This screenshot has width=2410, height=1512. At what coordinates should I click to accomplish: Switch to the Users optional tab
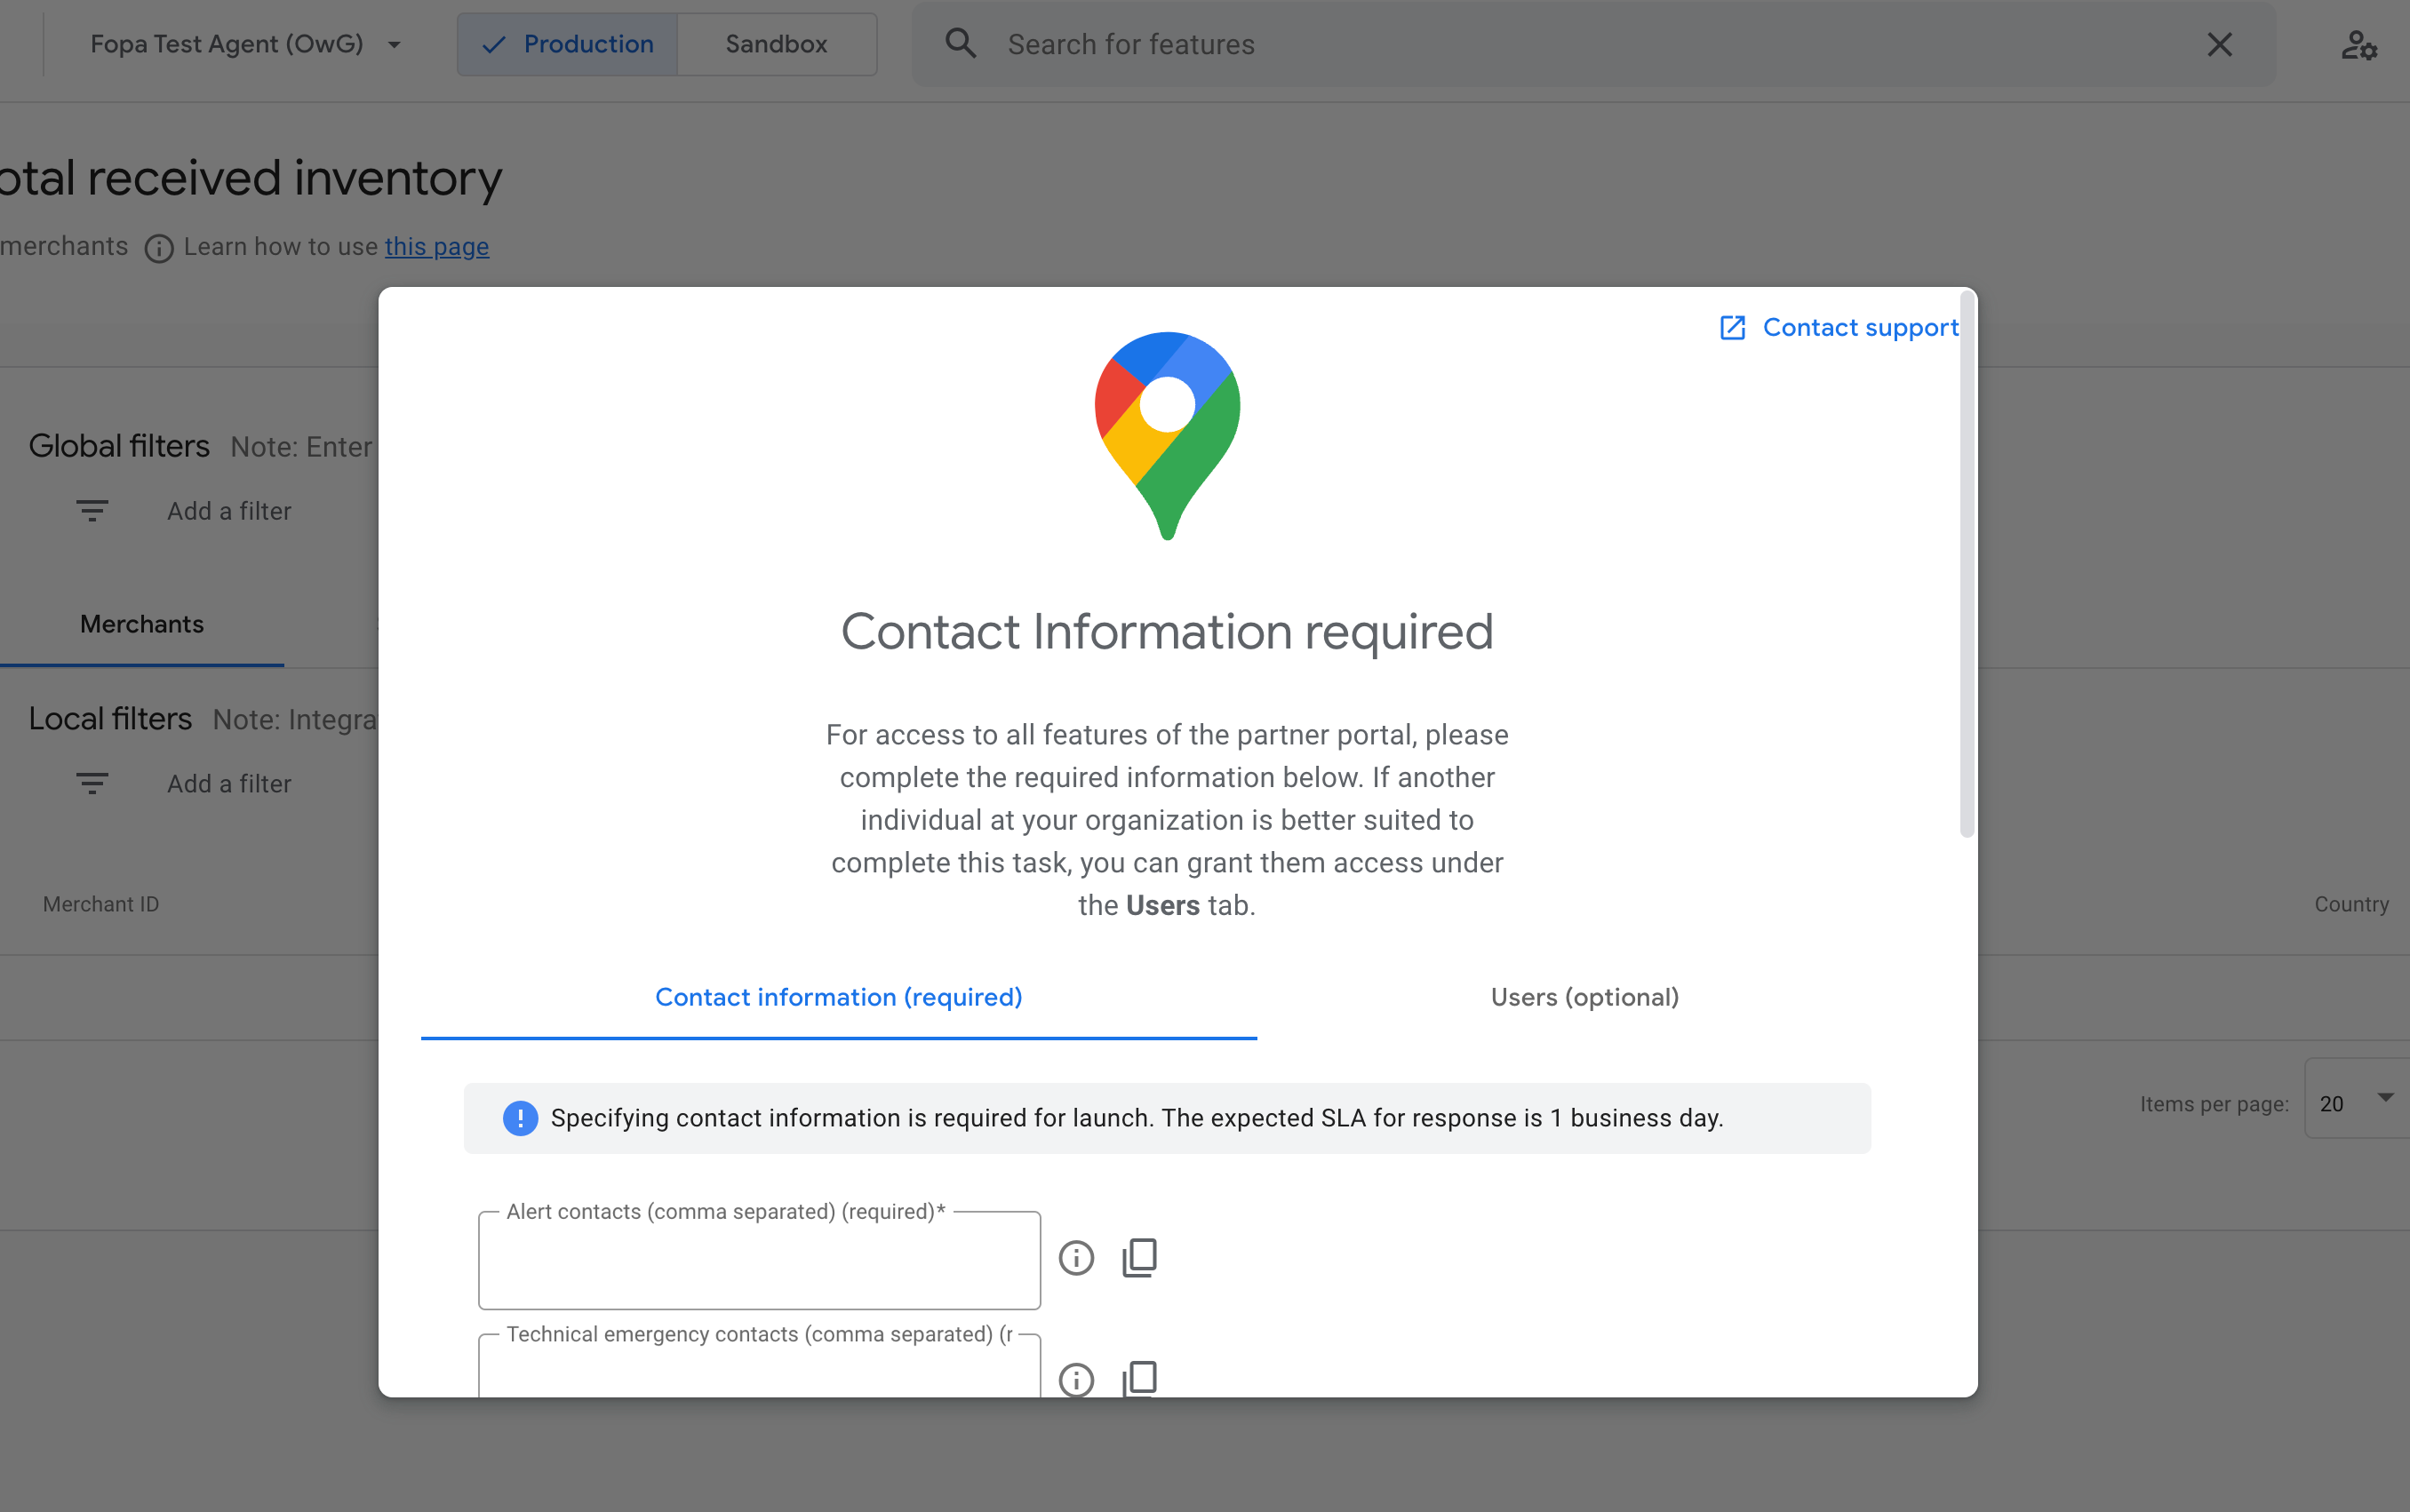point(1584,997)
